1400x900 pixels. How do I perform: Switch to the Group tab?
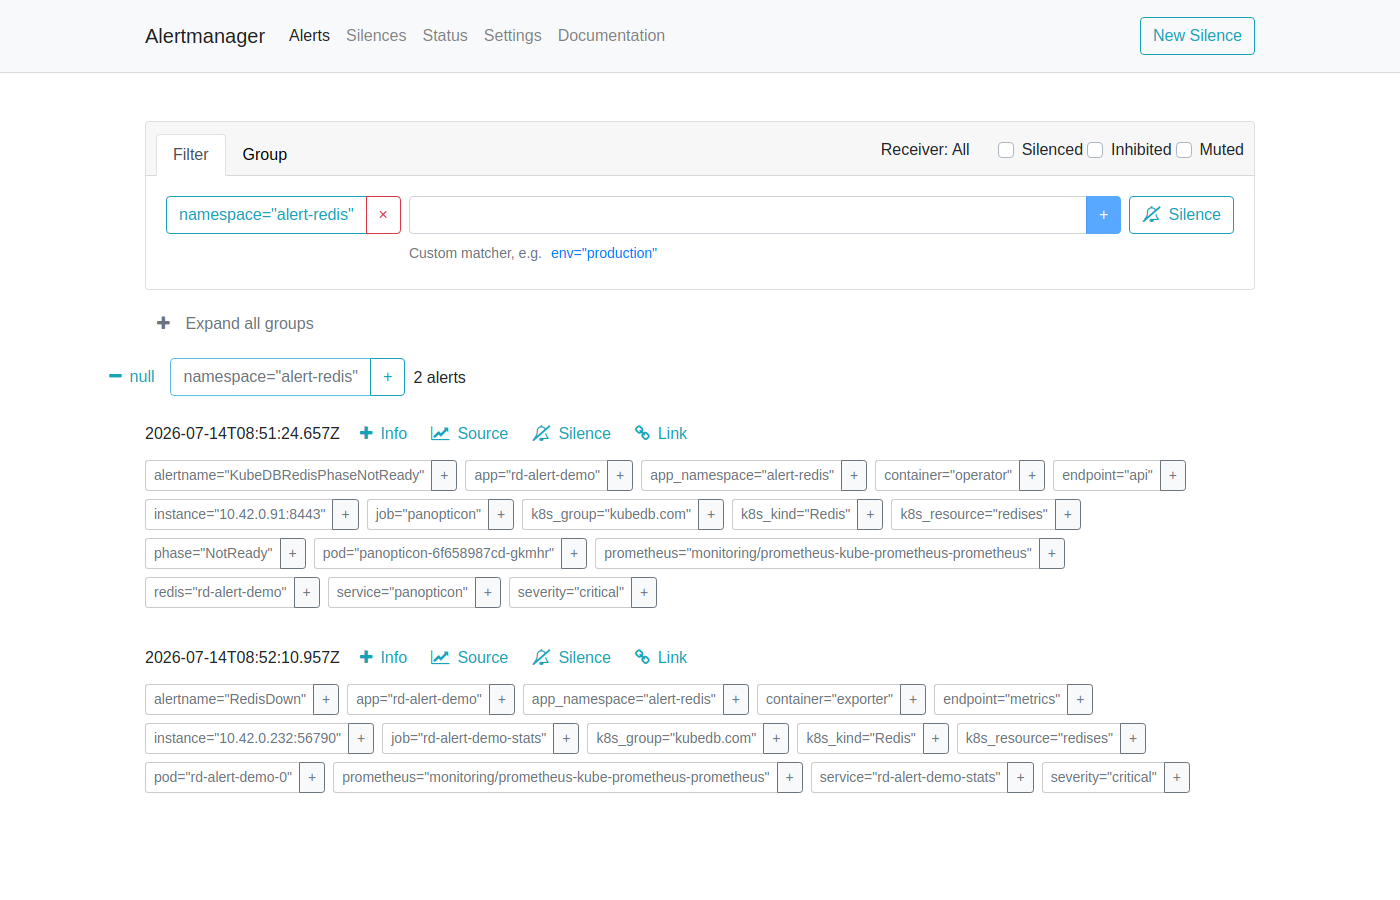(x=265, y=155)
